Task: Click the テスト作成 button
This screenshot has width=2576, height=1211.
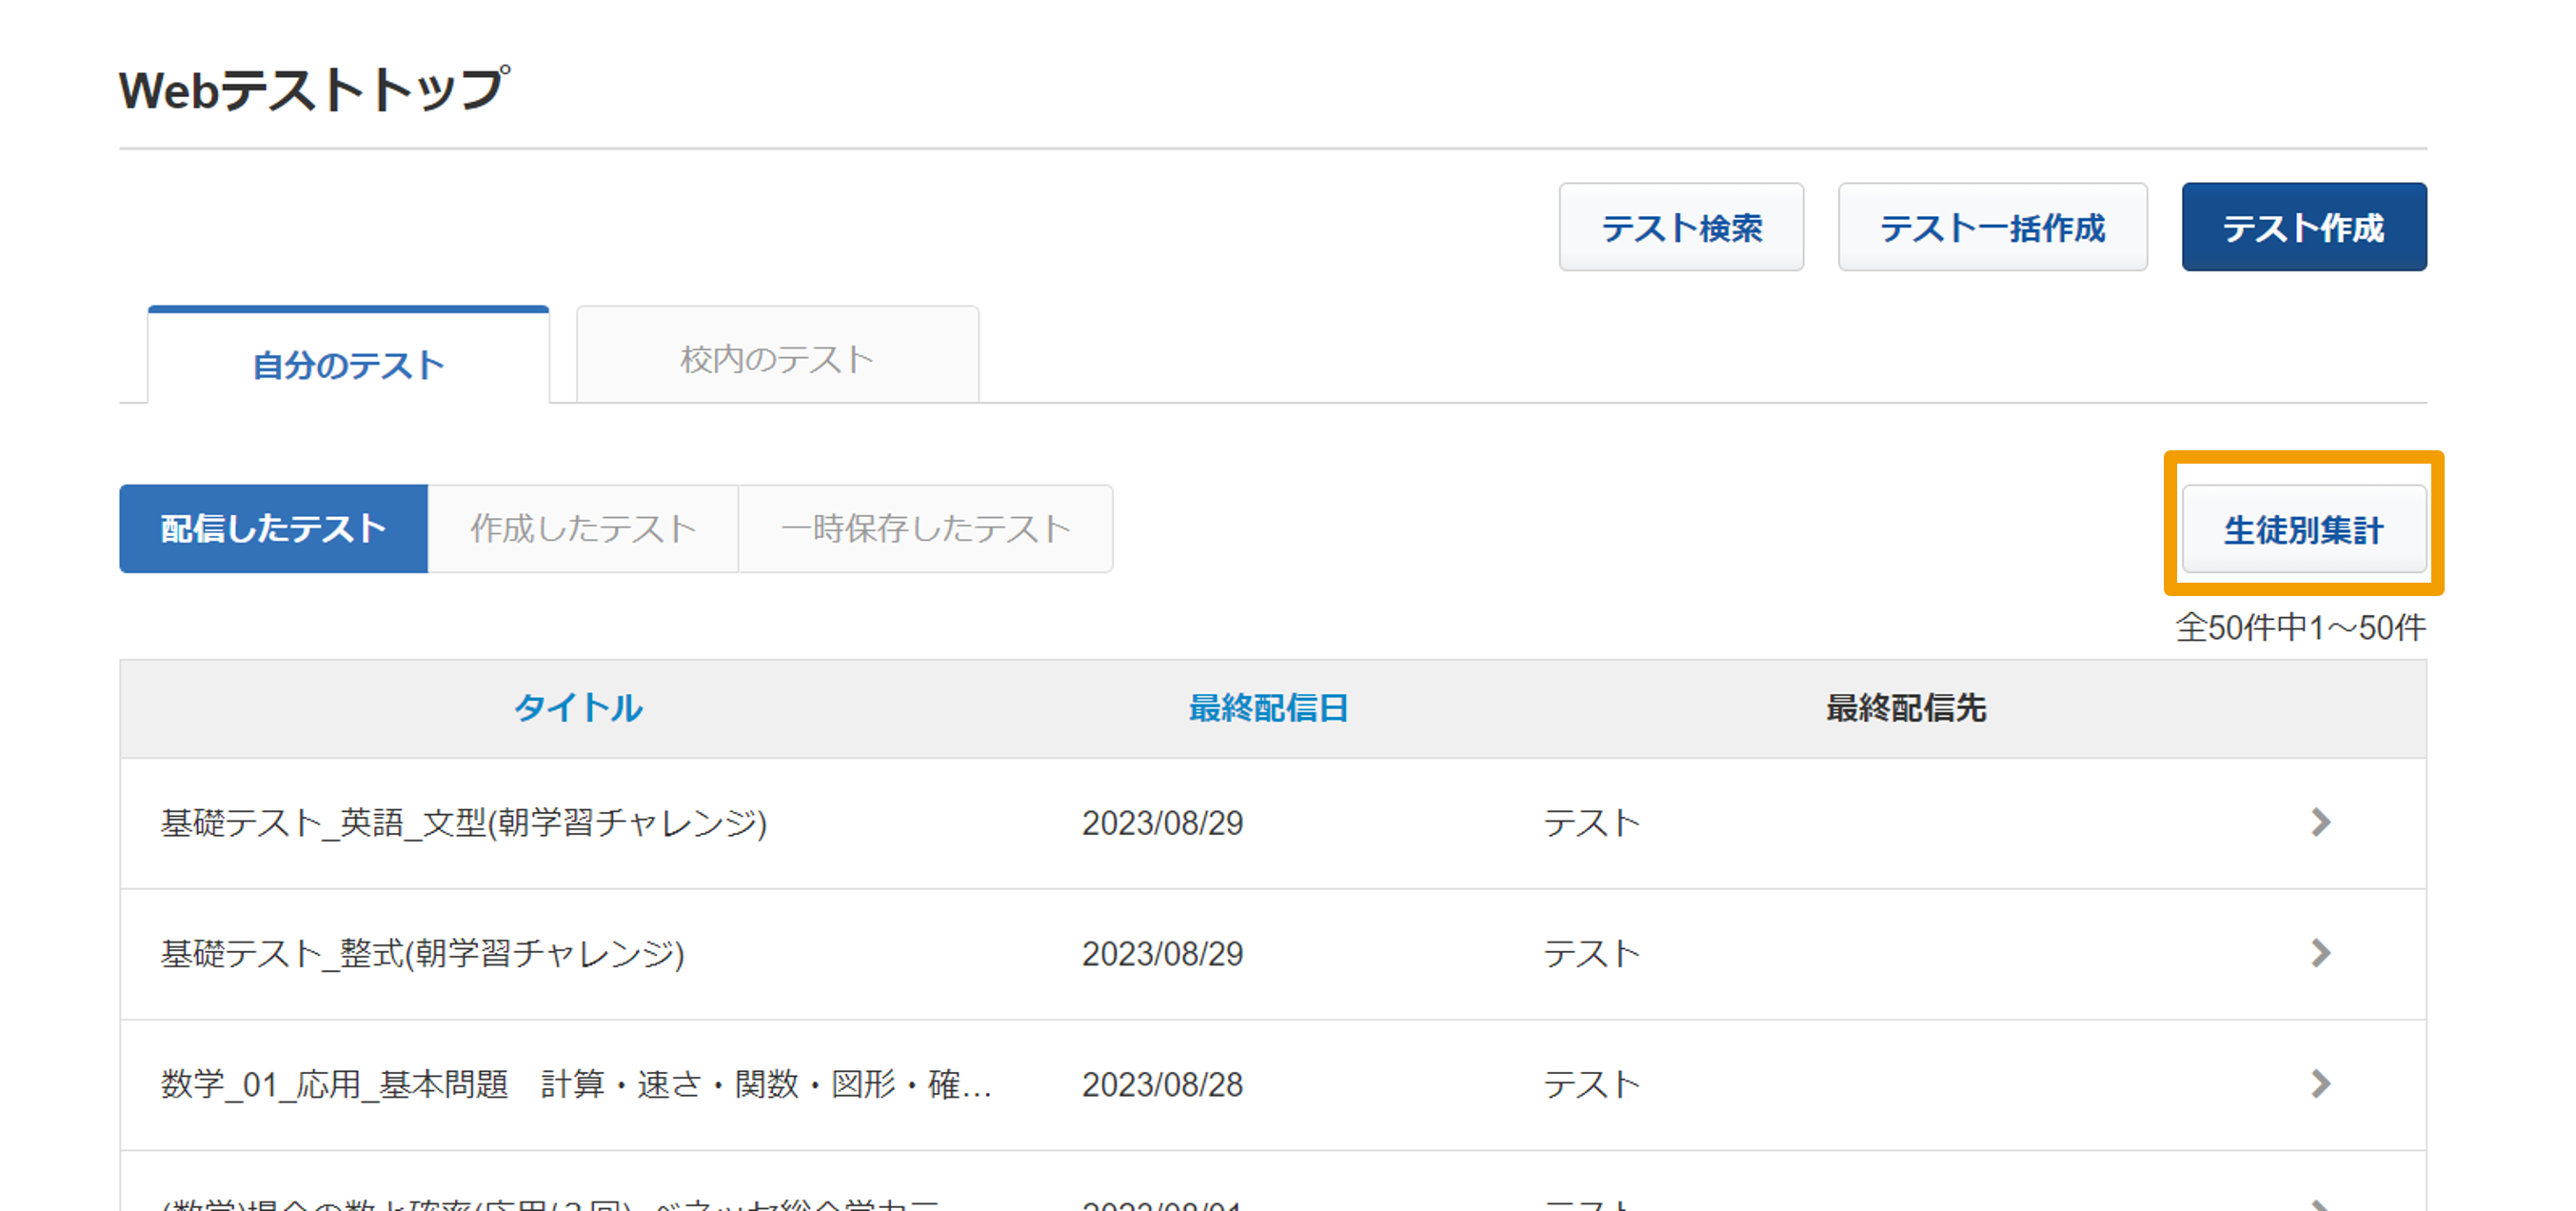Action: (2303, 227)
